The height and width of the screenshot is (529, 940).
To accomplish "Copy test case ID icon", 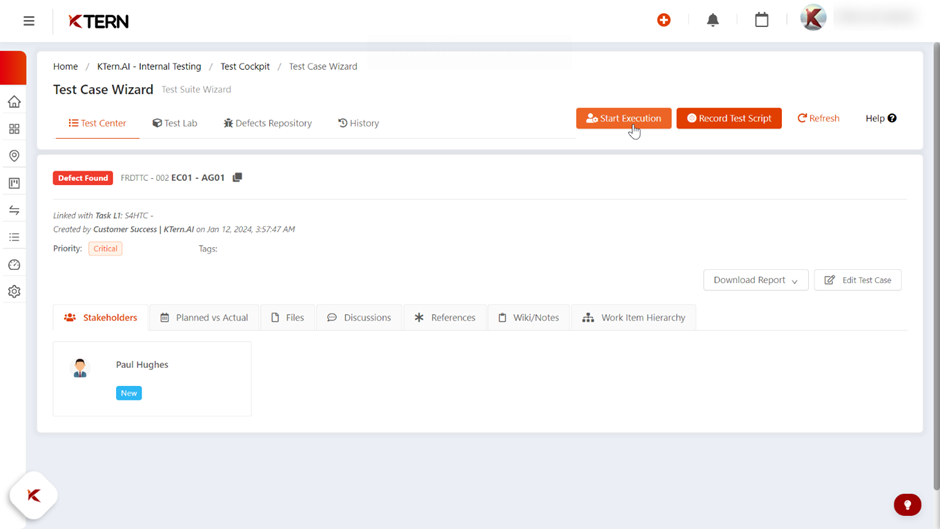I will click(237, 178).
